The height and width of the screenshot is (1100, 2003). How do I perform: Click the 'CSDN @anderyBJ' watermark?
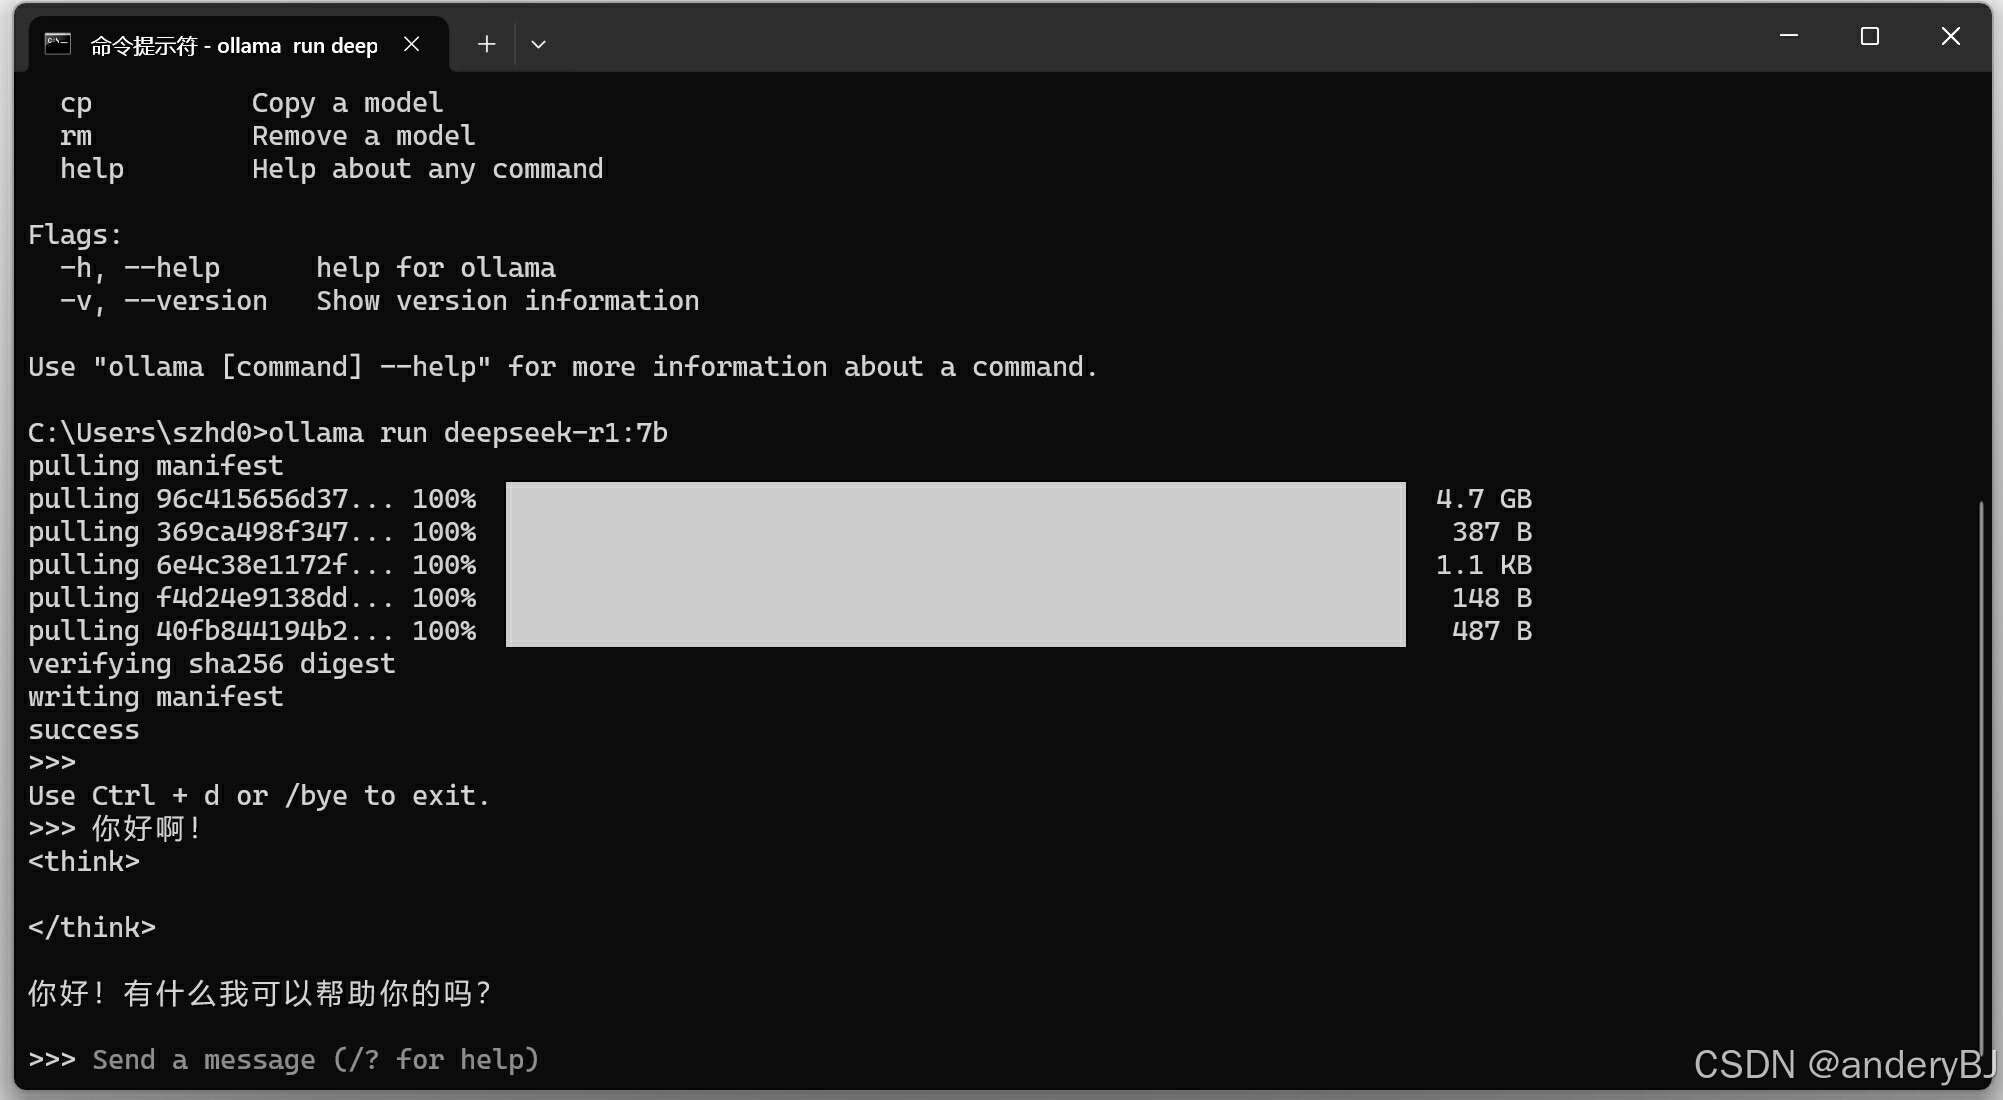point(1843,1064)
